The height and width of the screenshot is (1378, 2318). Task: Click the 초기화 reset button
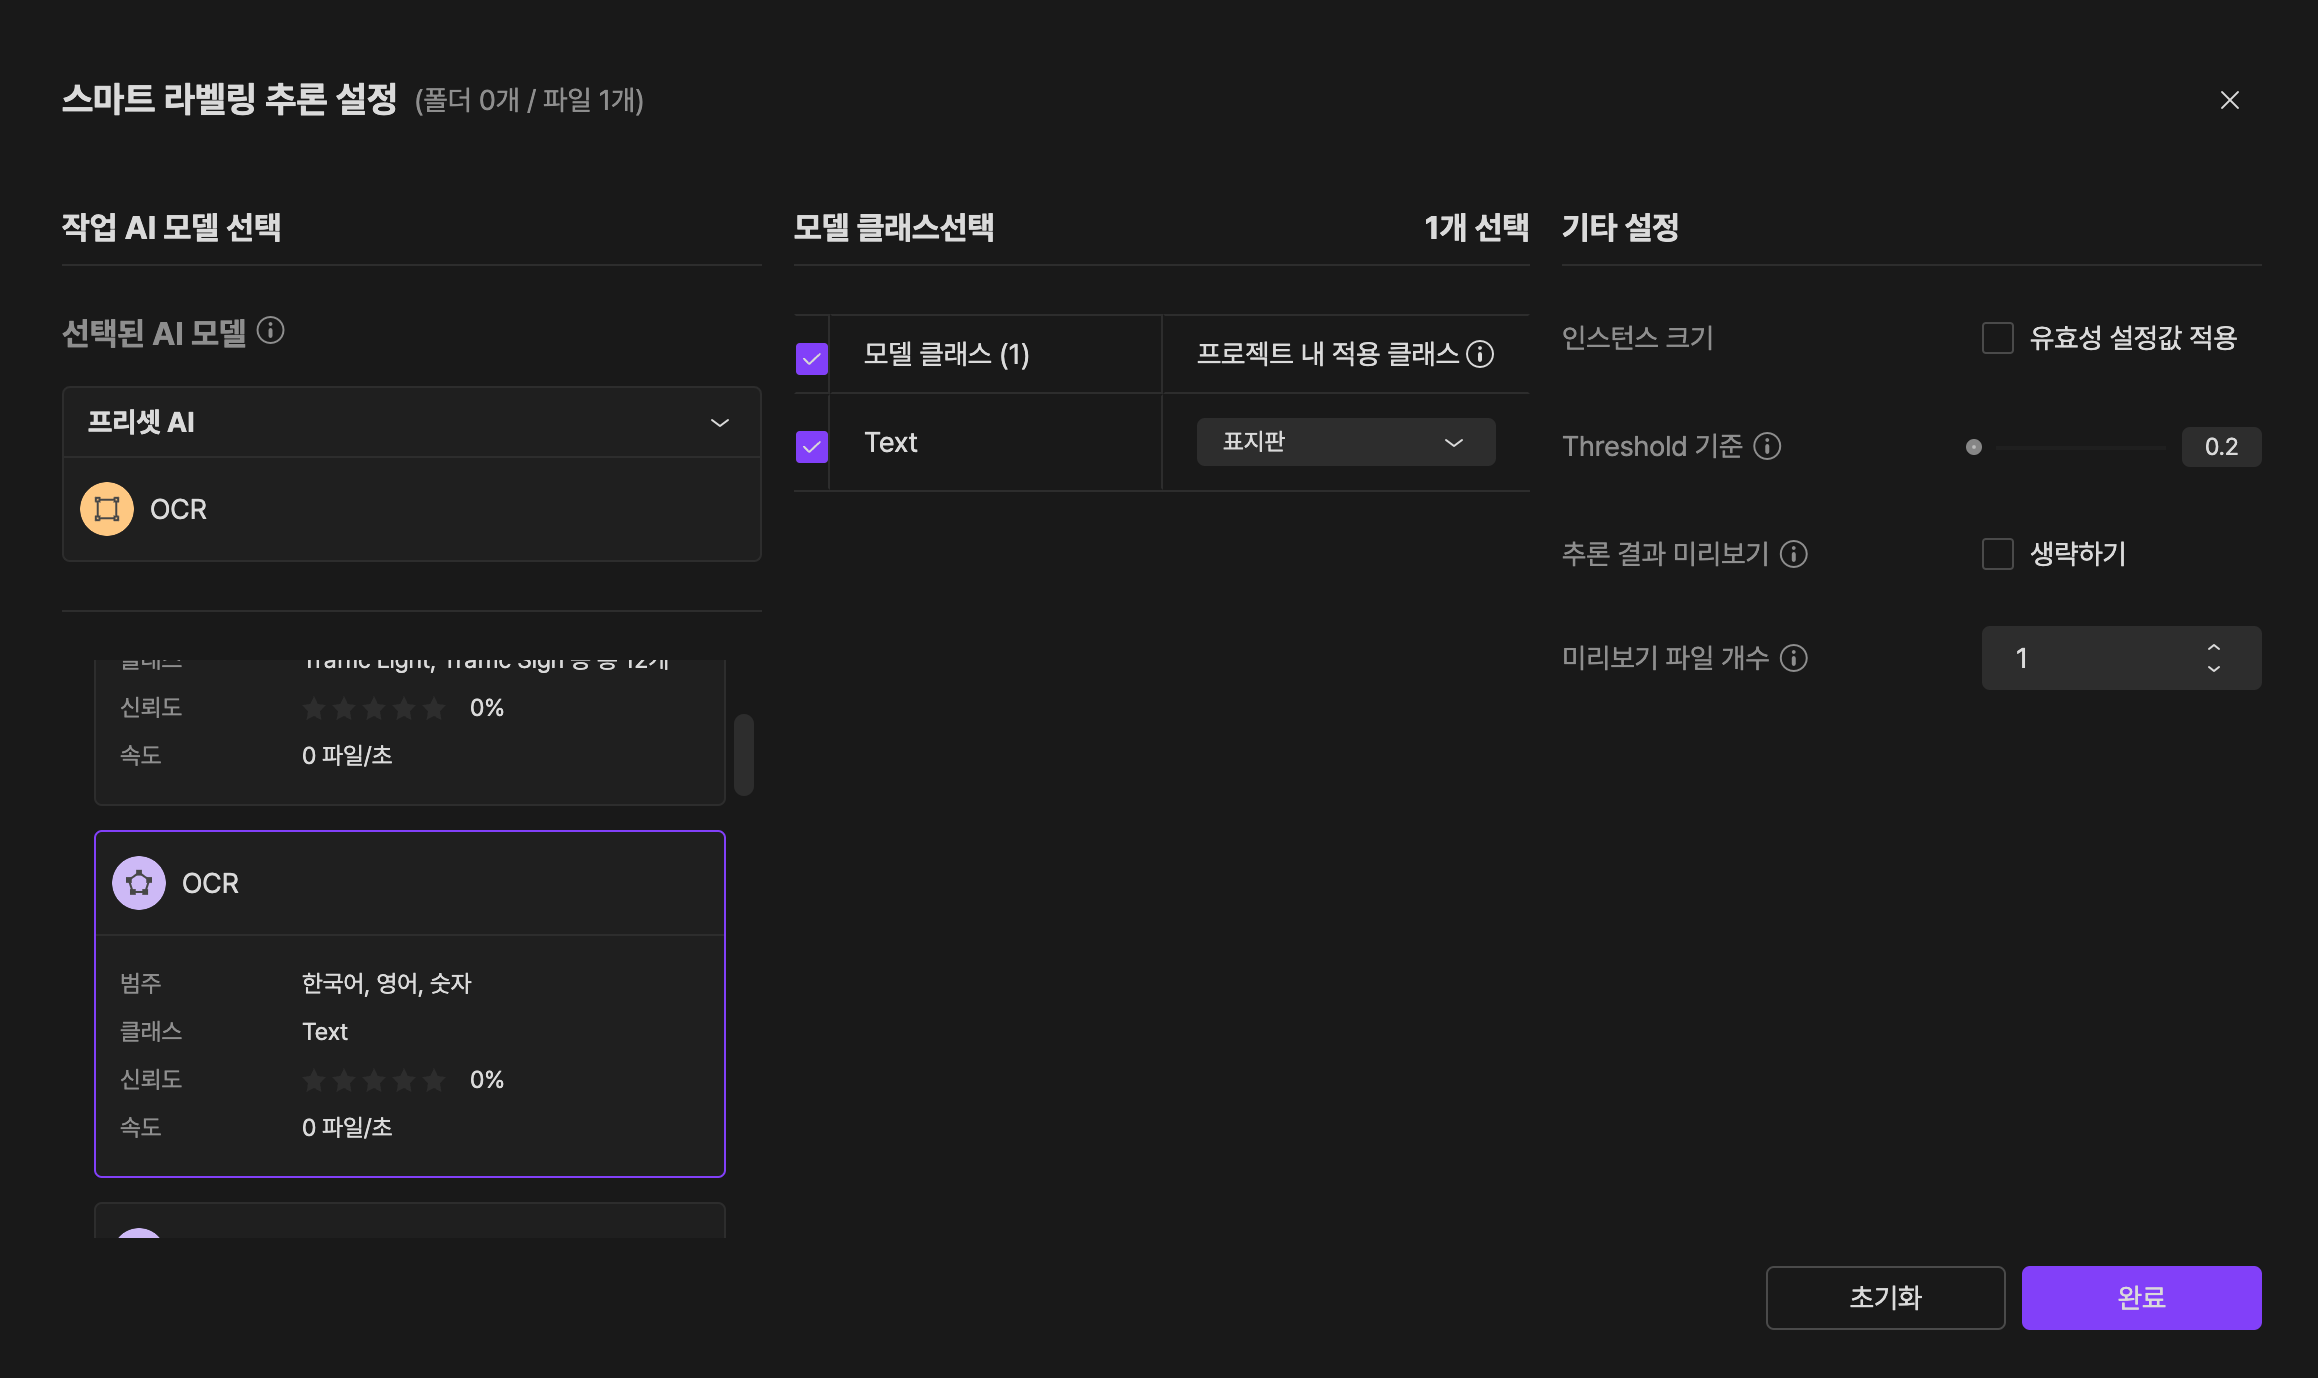click(x=1886, y=1298)
